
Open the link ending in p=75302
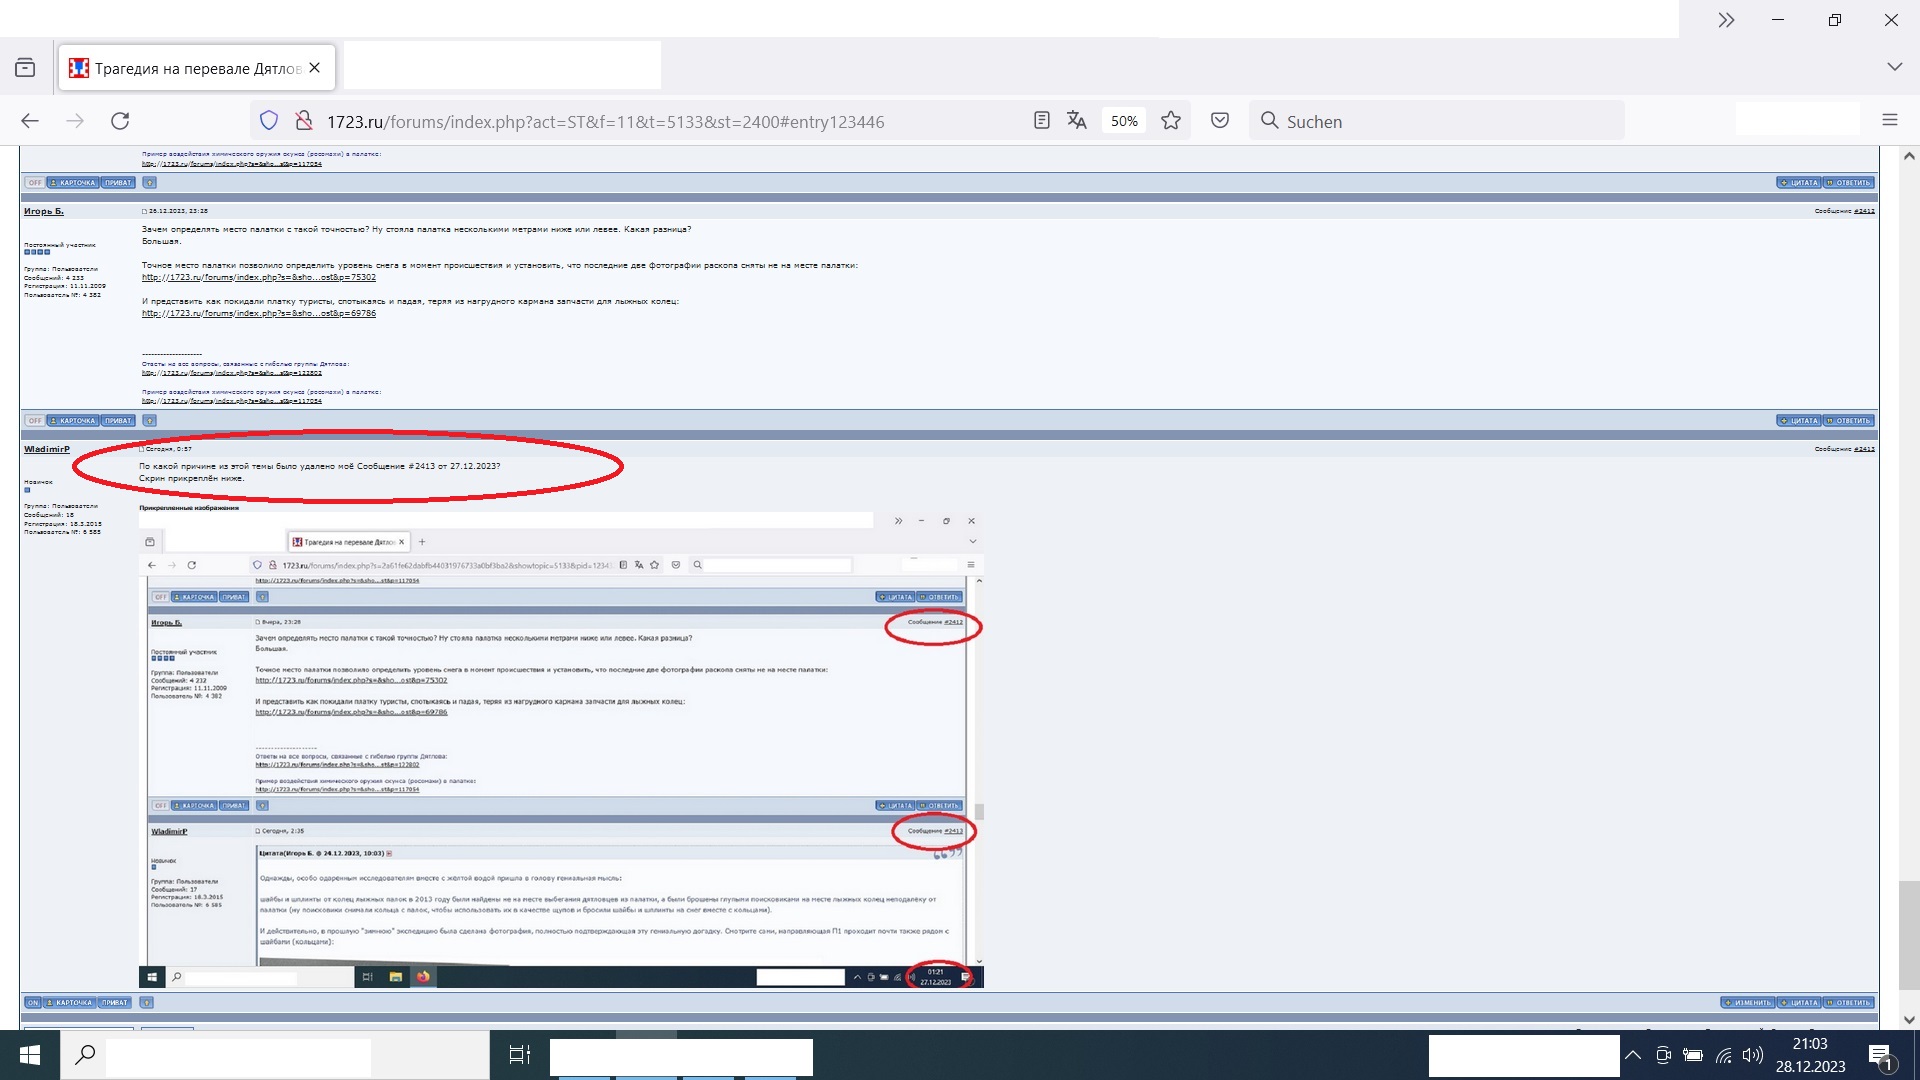(259, 277)
